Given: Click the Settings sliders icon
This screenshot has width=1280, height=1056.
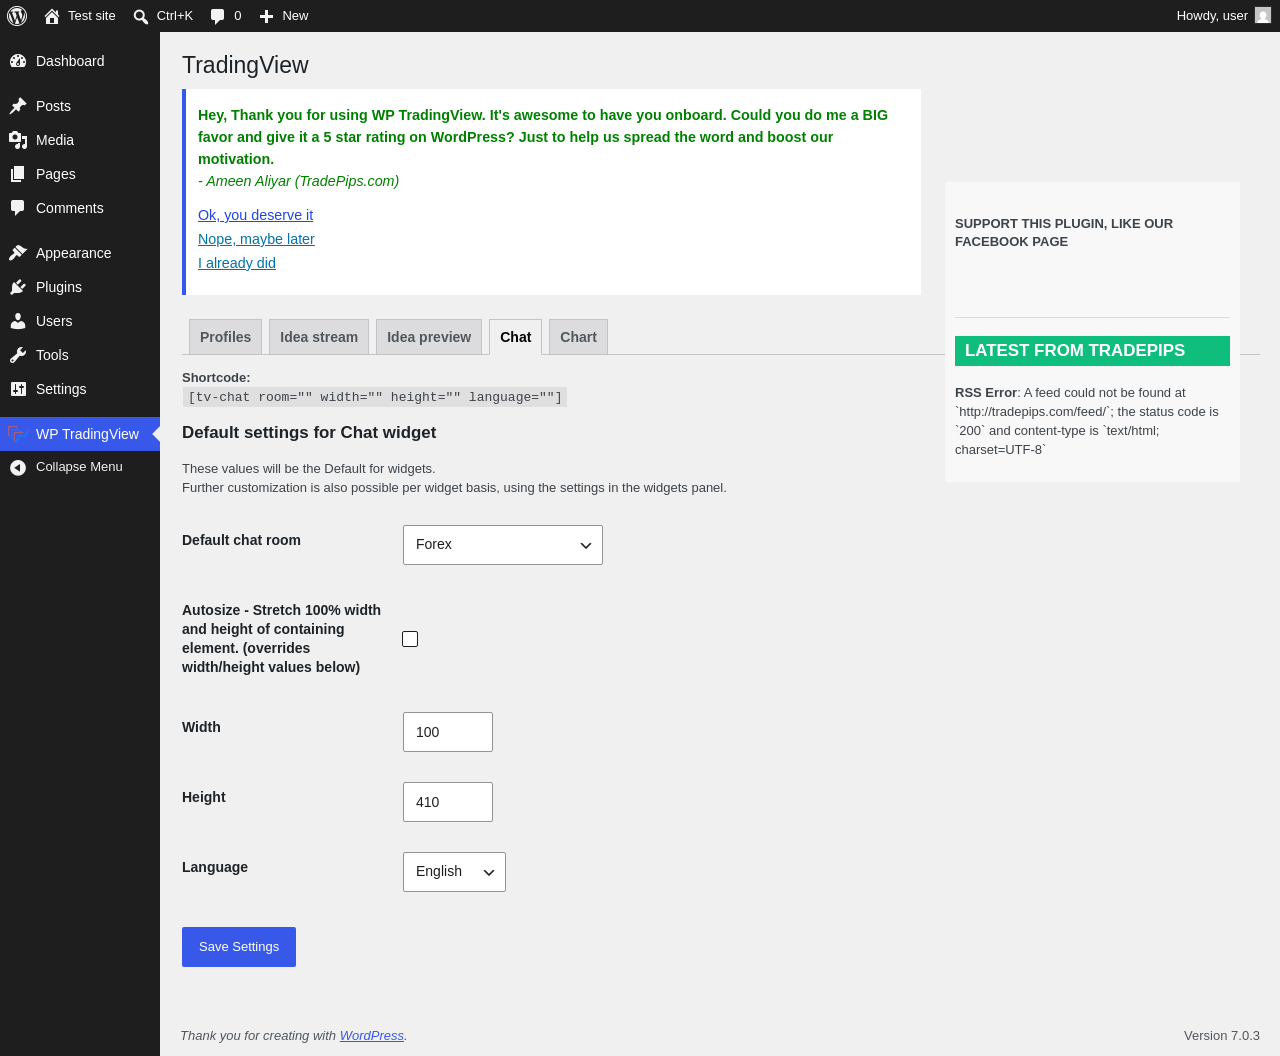Looking at the screenshot, I should tap(18, 389).
